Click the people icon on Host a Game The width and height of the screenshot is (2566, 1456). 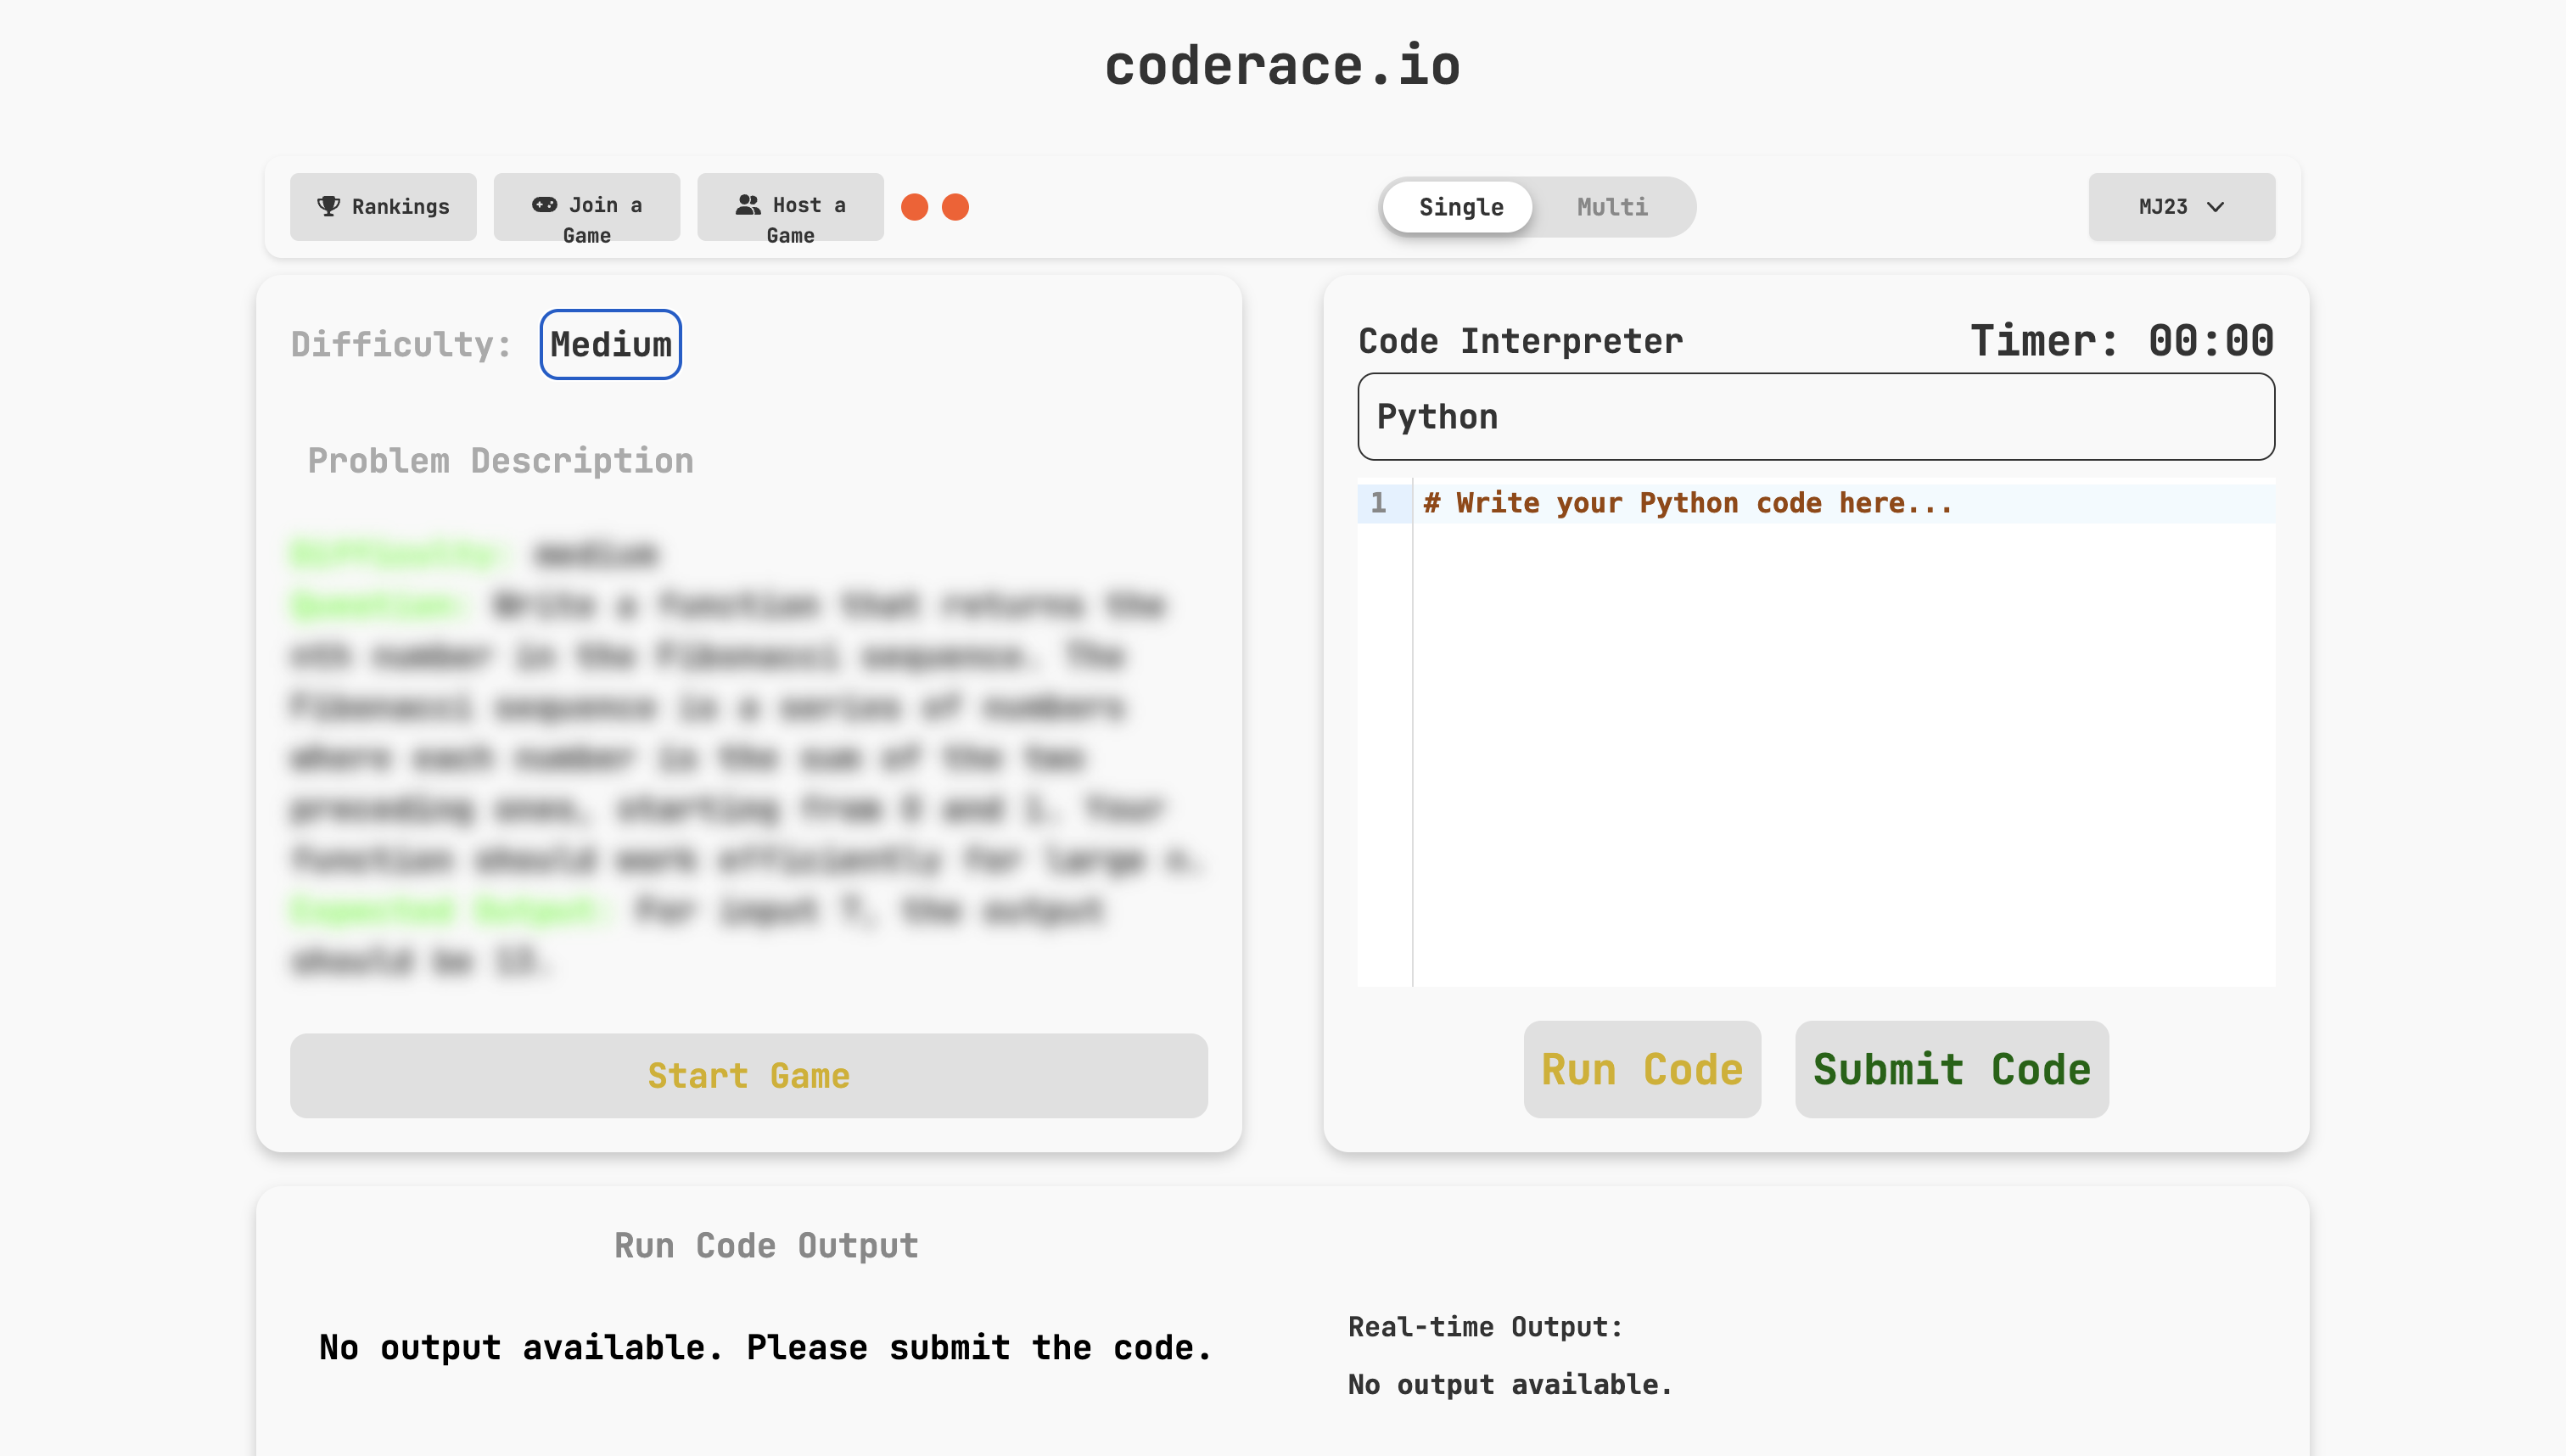748,204
